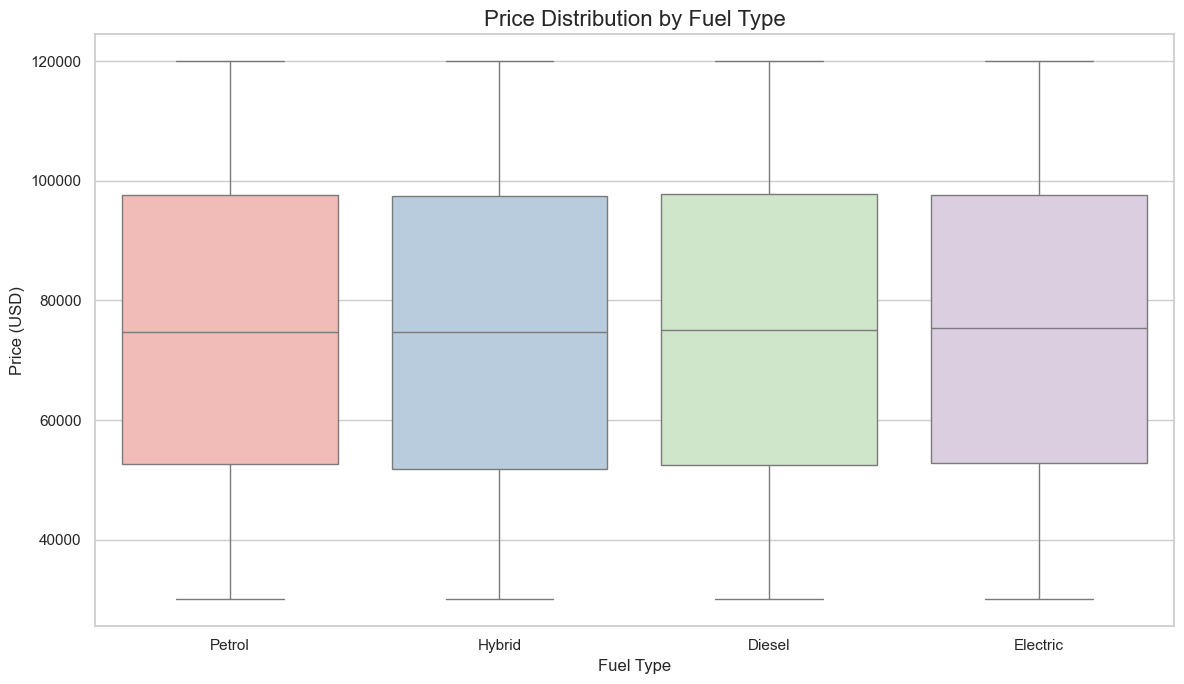Viewport: 1184px width, 684px height.
Task: Click the pink Petrol box
Action: [x=230, y=400]
